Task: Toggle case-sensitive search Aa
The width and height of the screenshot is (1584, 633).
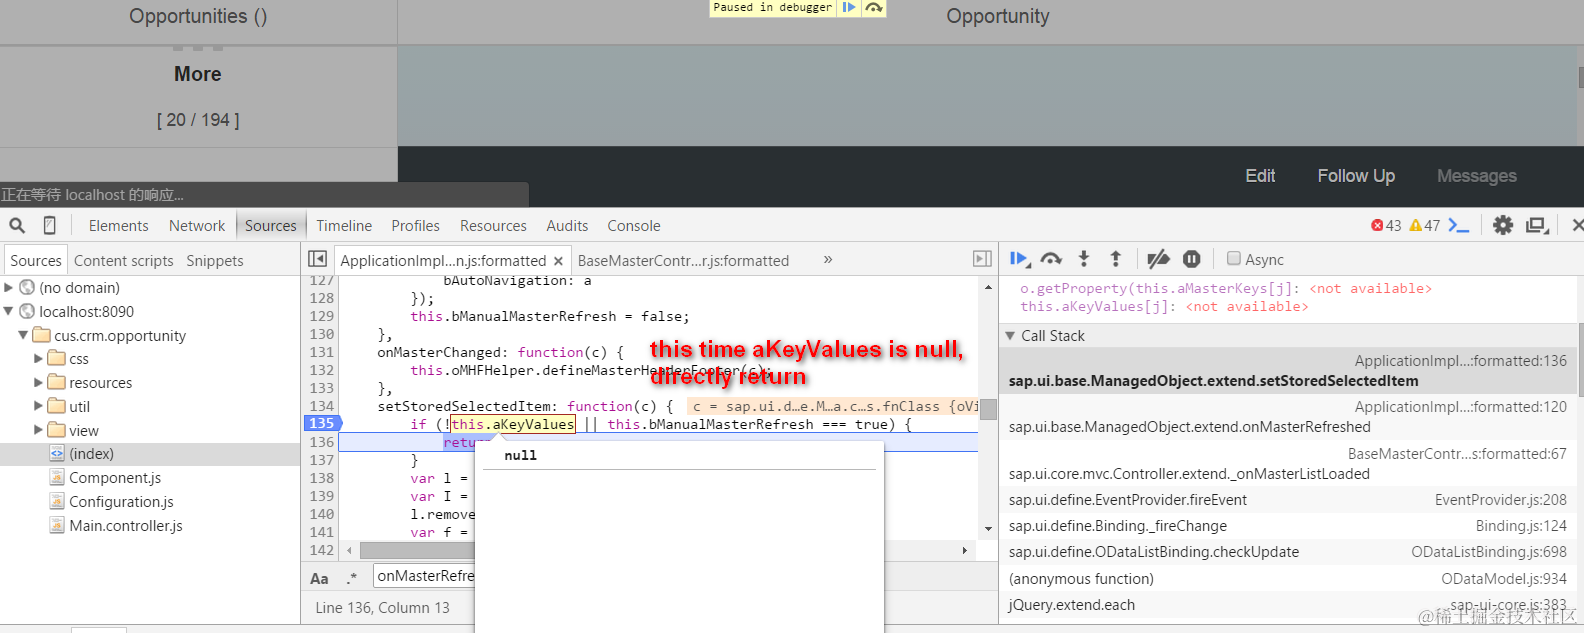Action: (x=319, y=578)
